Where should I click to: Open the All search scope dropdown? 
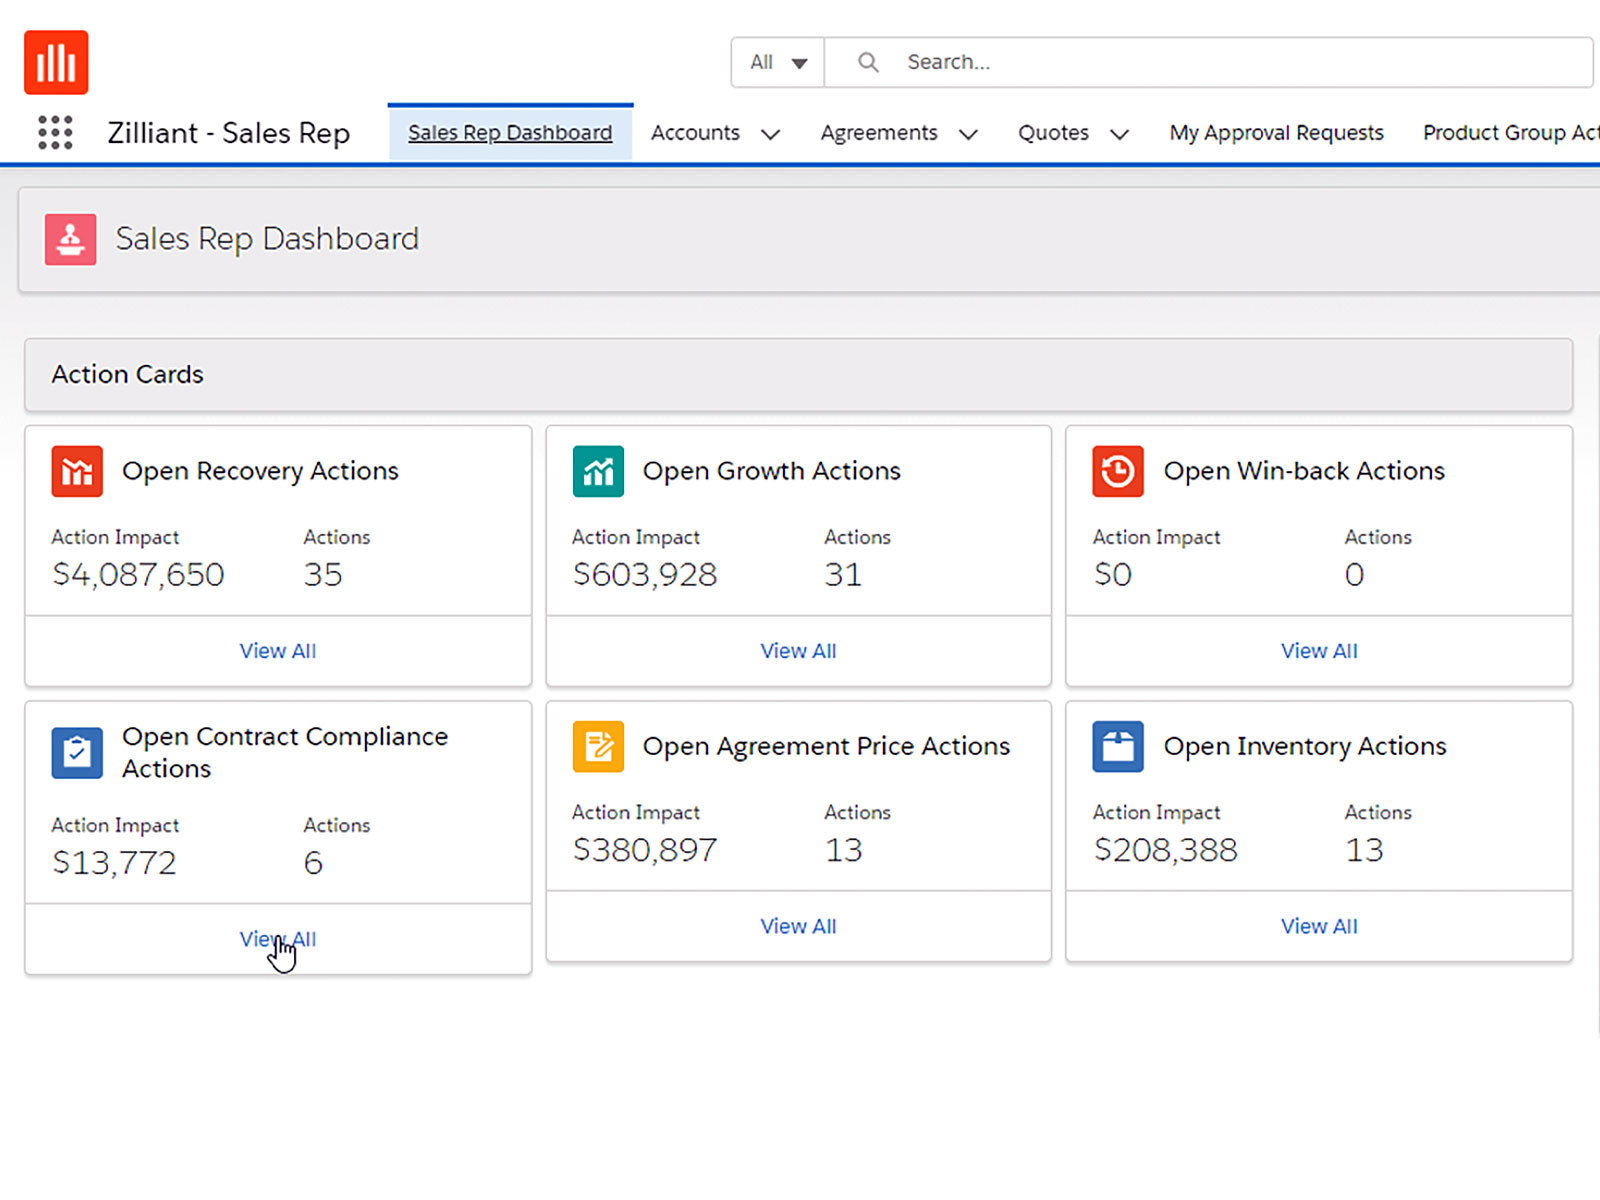pos(778,62)
